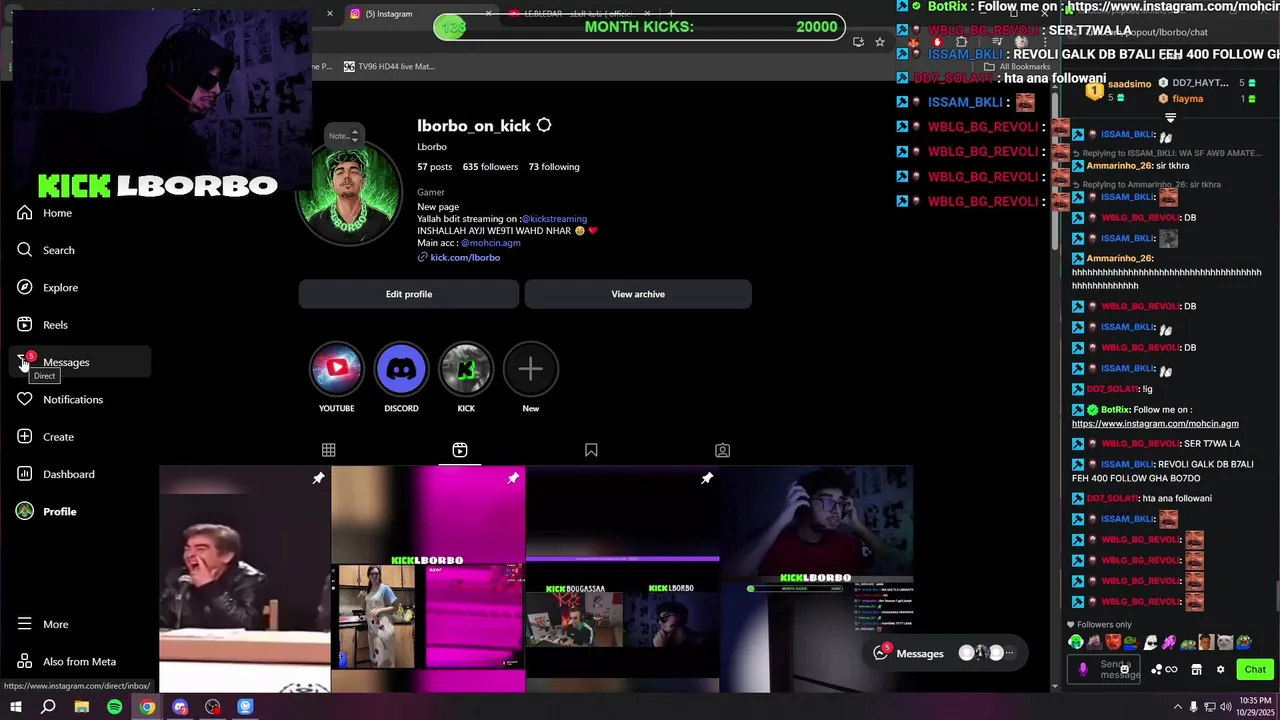The image size is (1280, 720).
Task: Open More hamburger menu in sidebar
Action: point(25,624)
